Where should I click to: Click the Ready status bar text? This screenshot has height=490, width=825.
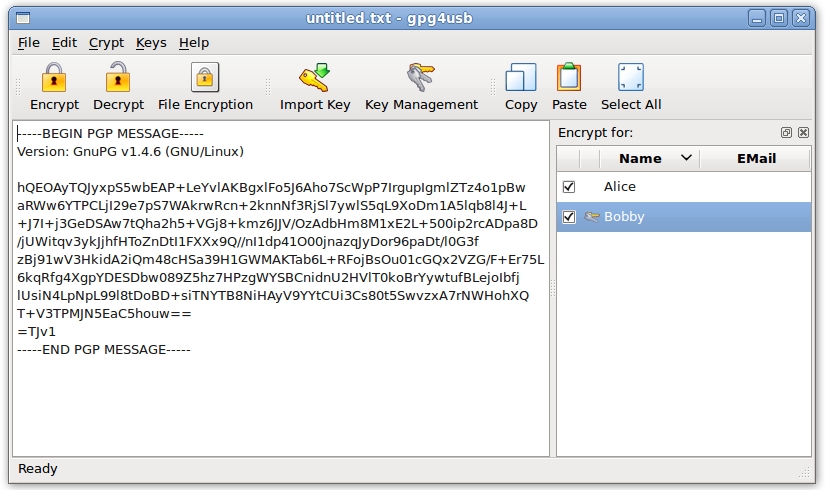pyautogui.click(x=37, y=468)
